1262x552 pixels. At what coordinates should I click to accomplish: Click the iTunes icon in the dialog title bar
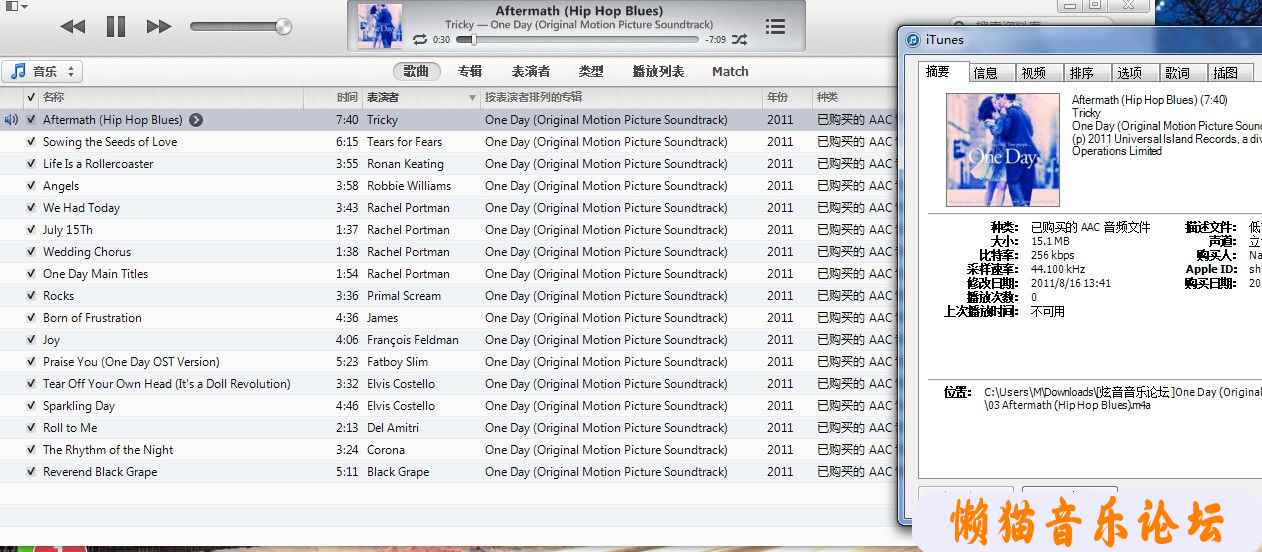[x=912, y=40]
